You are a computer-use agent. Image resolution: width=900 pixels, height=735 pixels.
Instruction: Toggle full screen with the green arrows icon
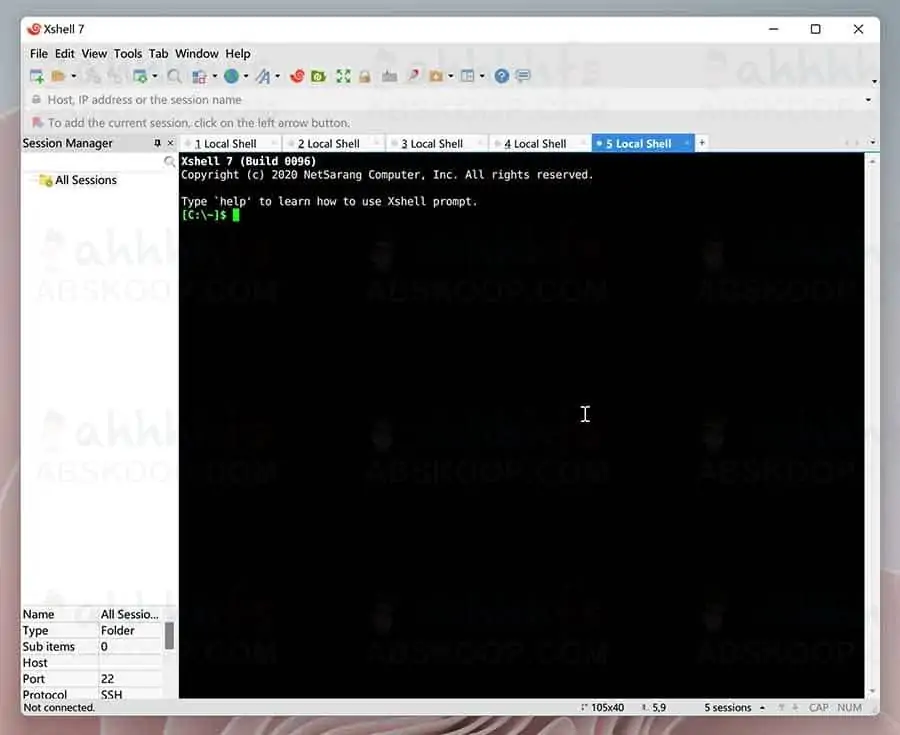coord(343,76)
